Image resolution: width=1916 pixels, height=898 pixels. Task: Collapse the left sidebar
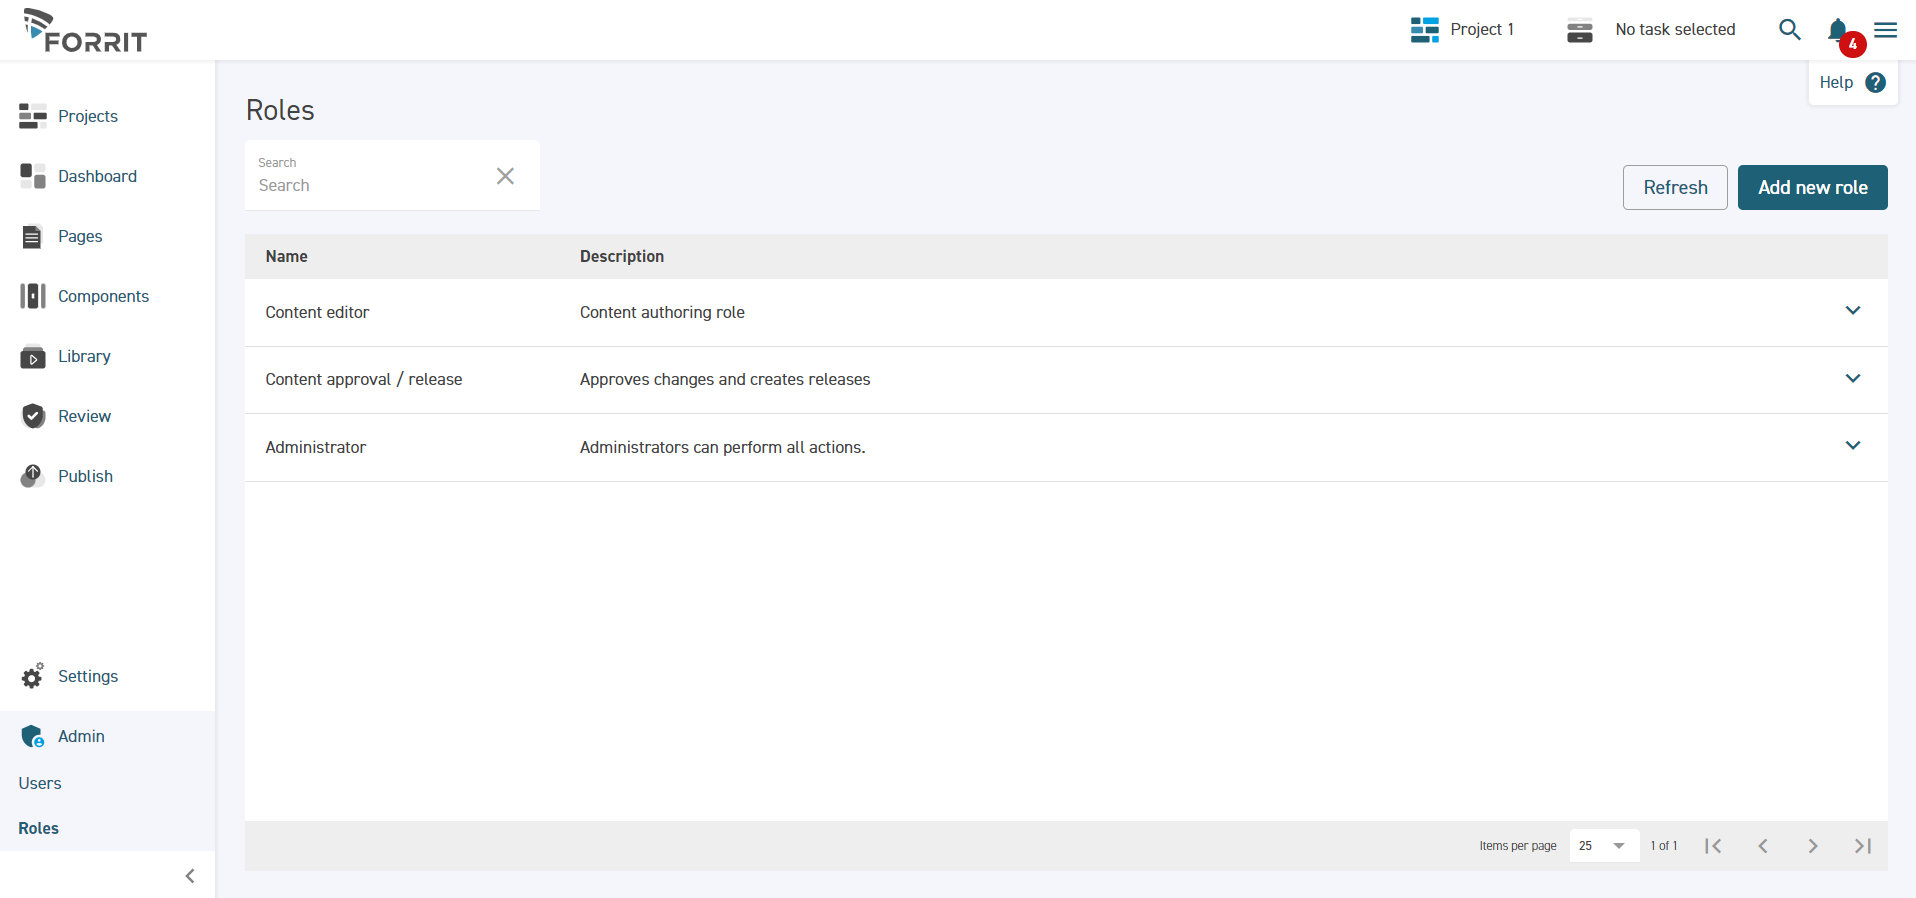(x=190, y=876)
